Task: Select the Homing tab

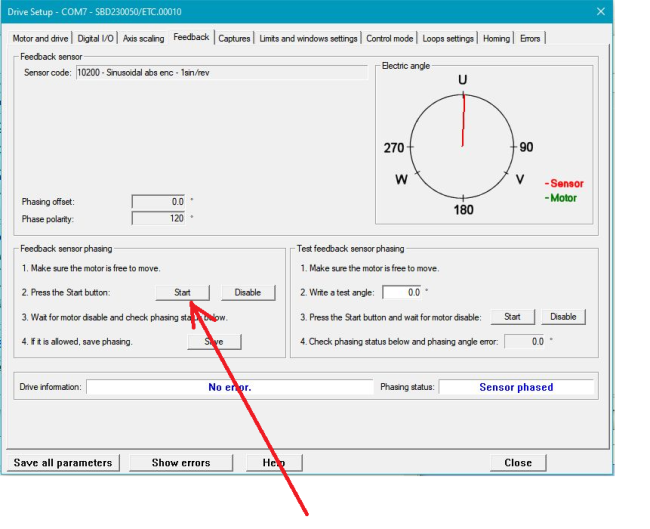Action: click(496, 39)
